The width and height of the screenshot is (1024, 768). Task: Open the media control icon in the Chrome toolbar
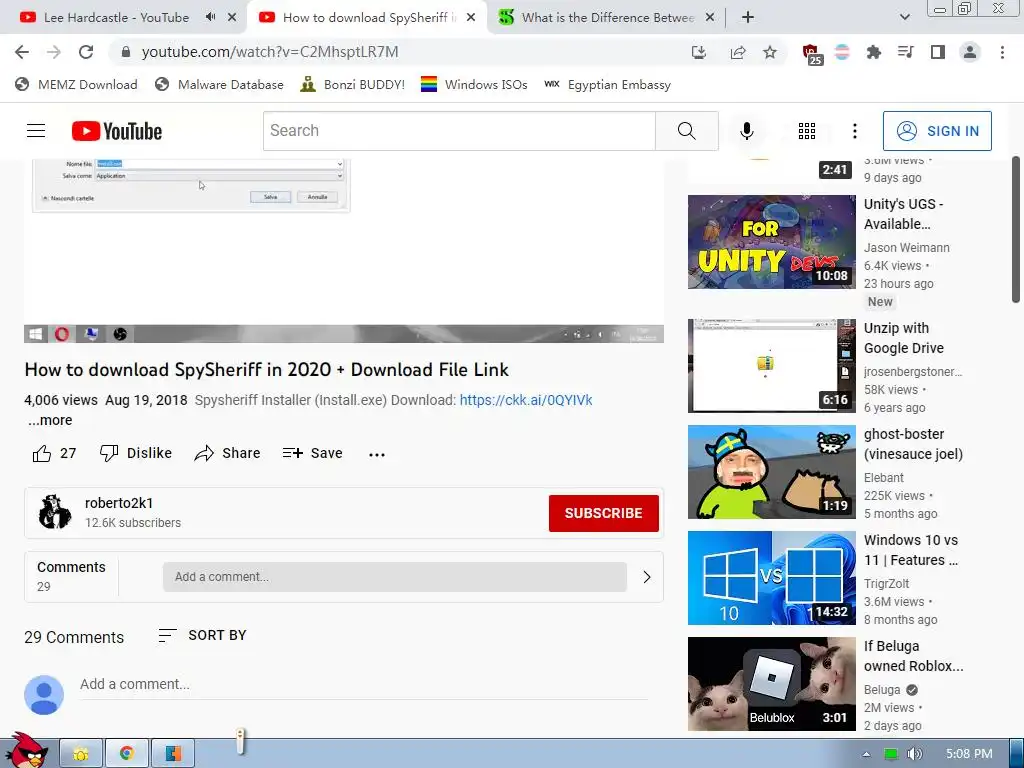pyautogui.click(x=905, y=52)
